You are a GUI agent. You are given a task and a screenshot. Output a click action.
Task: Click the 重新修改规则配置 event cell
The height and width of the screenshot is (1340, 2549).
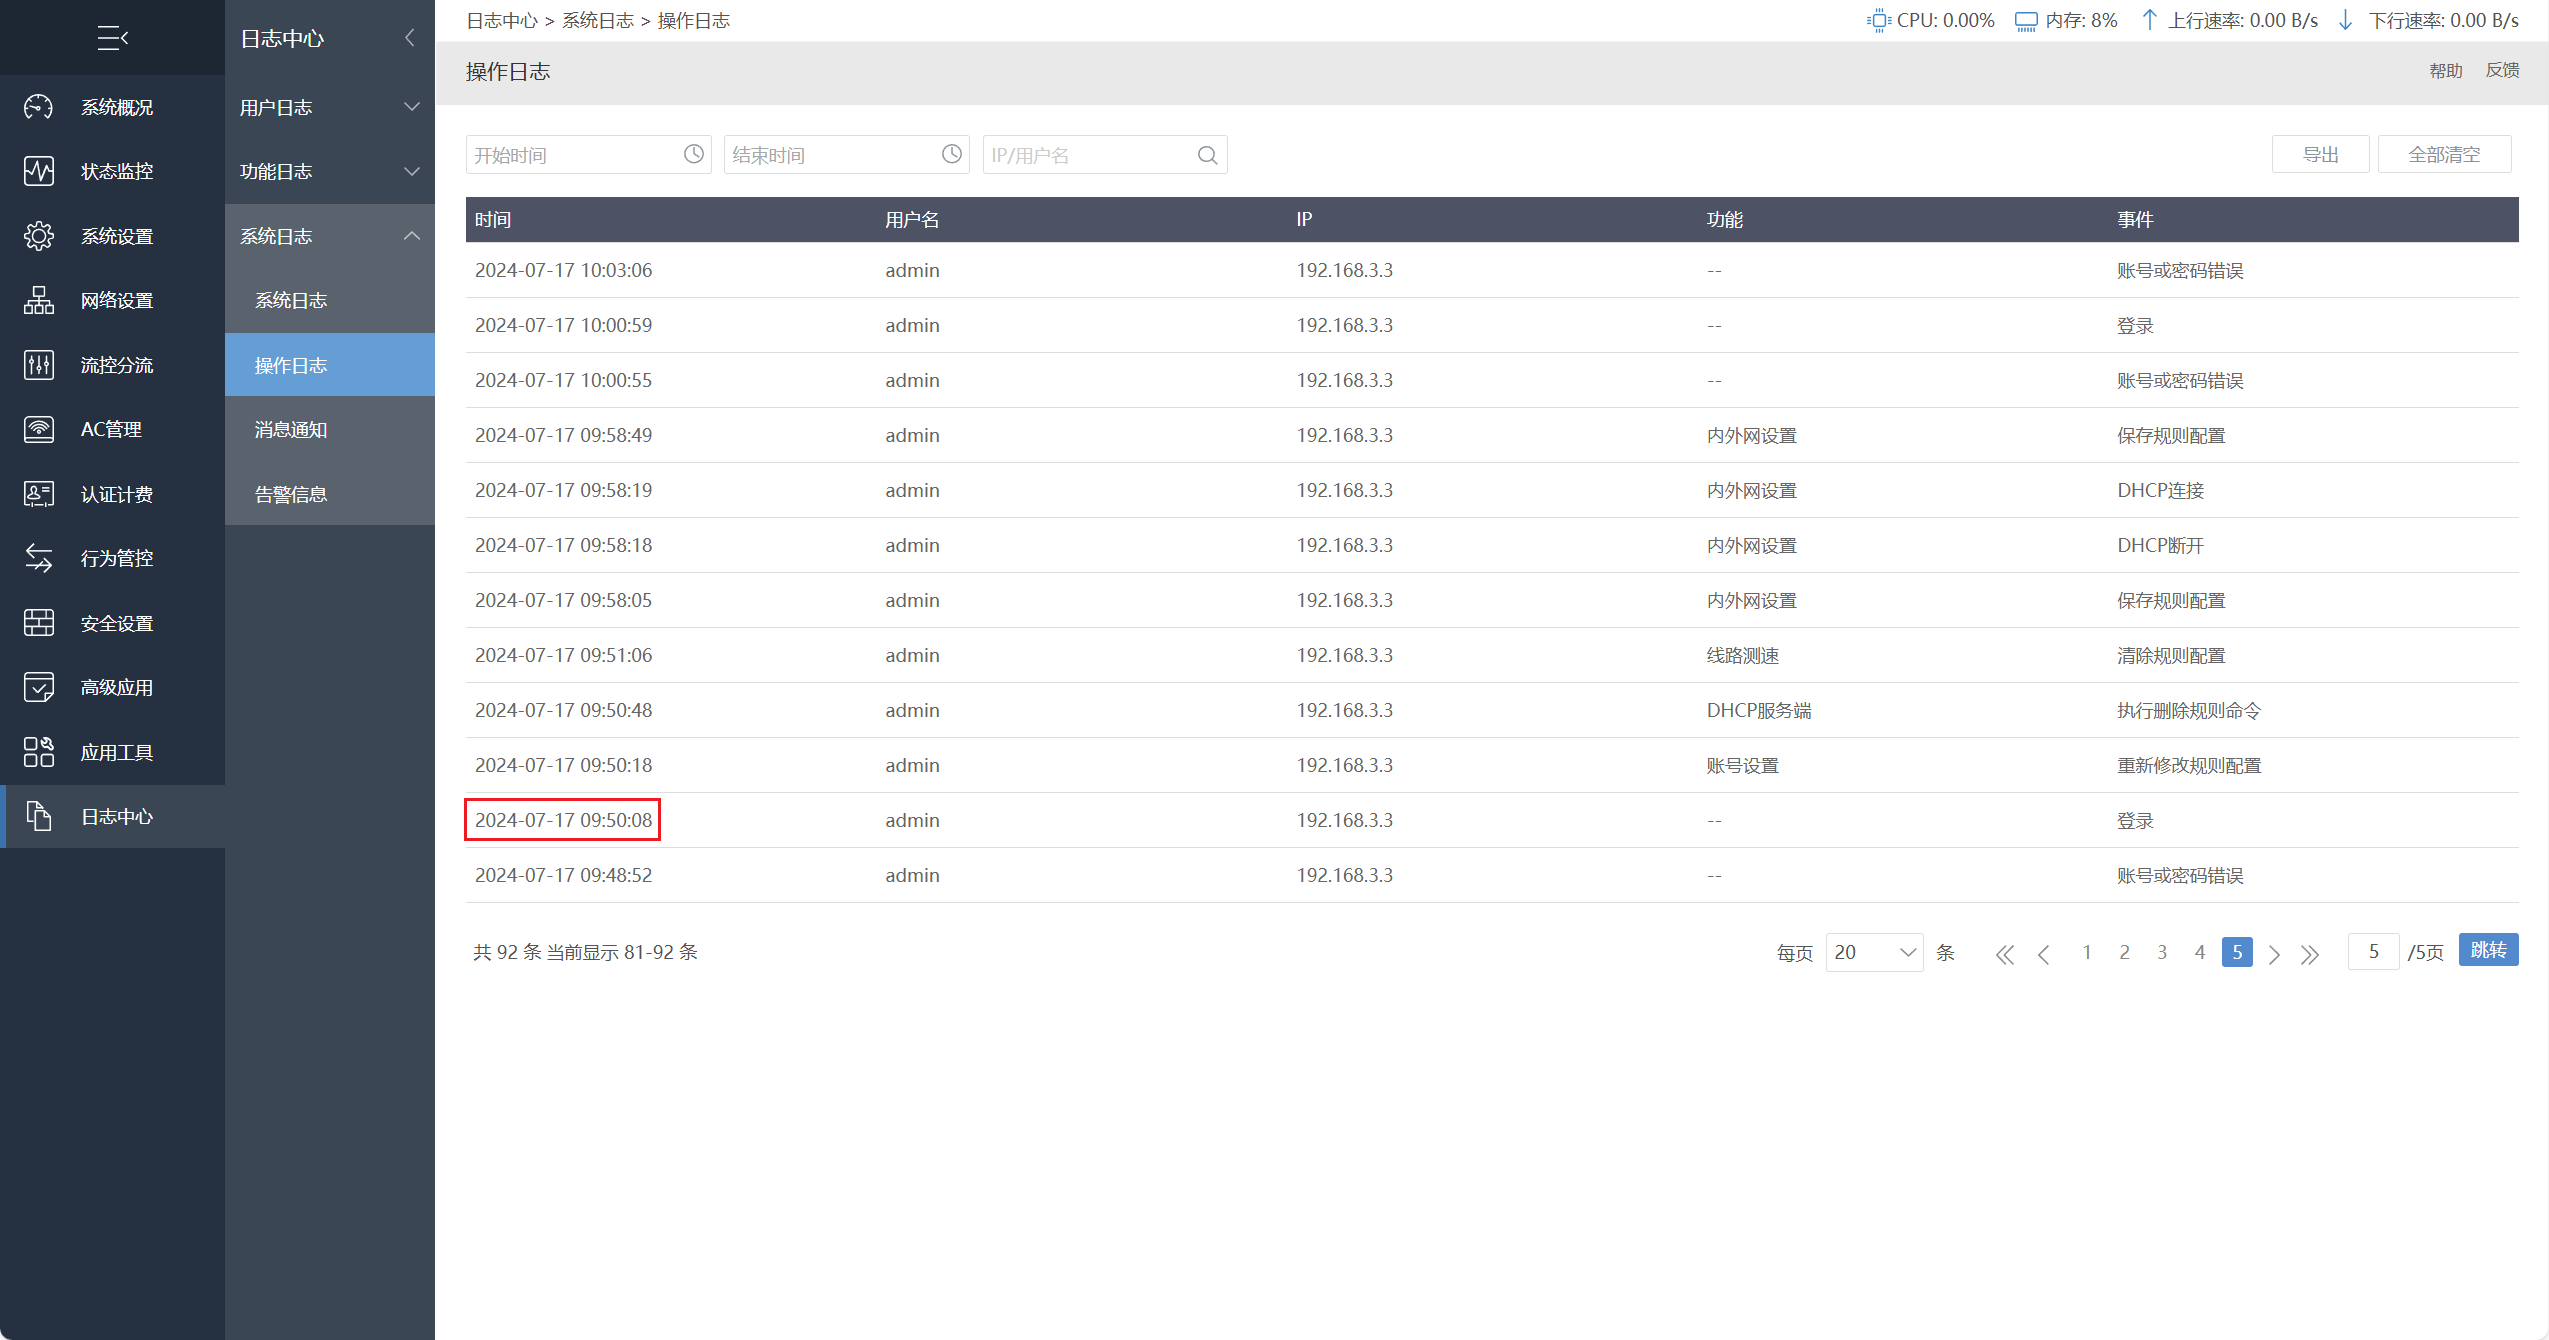point(2188,765)
